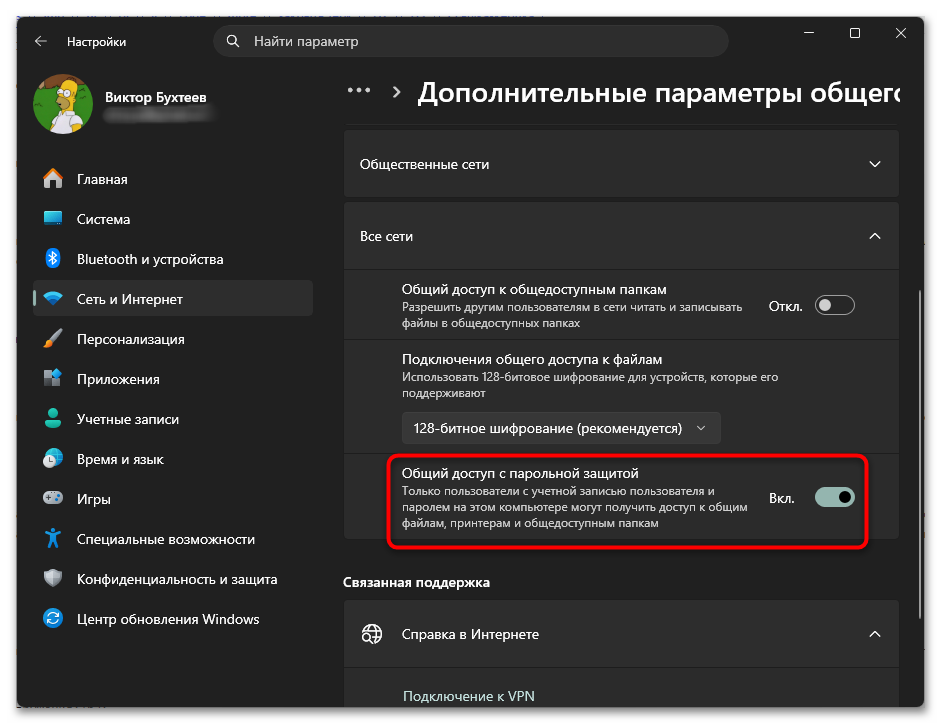This screenshot has height=724, width=941.
Task: Open the Учетные записи label
Action: (x=128, y=419)
